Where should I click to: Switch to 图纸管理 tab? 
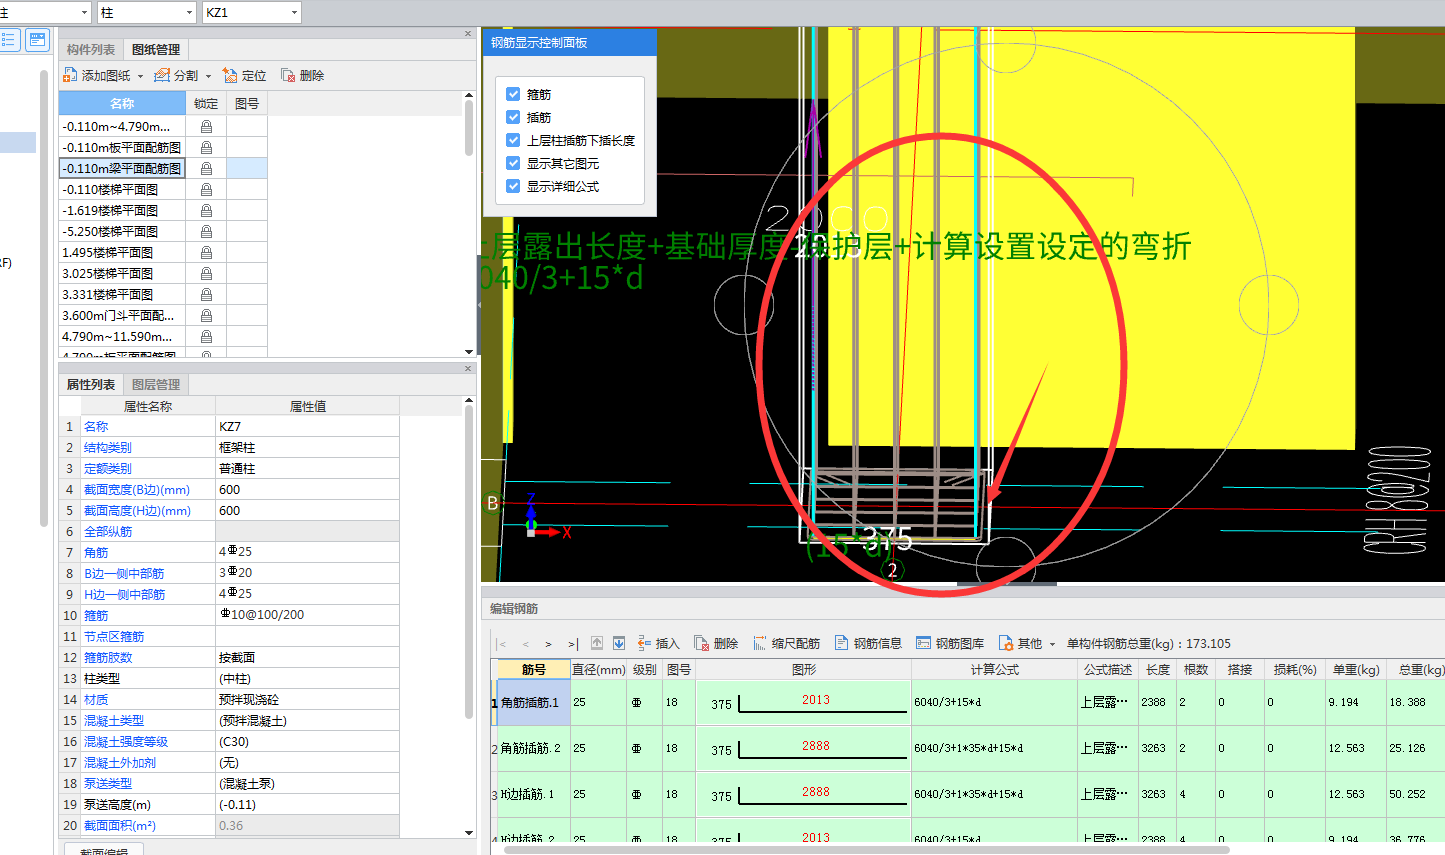point(156,50)
